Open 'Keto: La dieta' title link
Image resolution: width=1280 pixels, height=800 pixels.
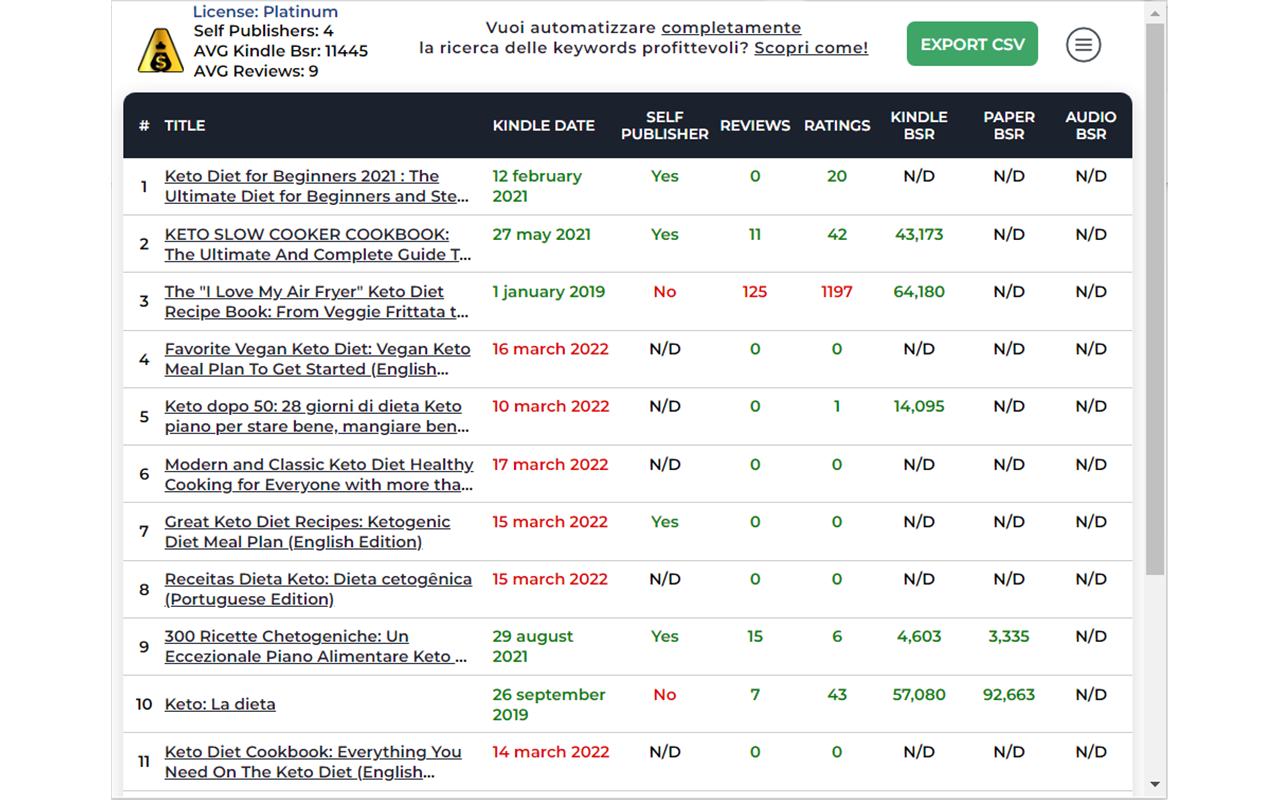(x=220, y=704)
